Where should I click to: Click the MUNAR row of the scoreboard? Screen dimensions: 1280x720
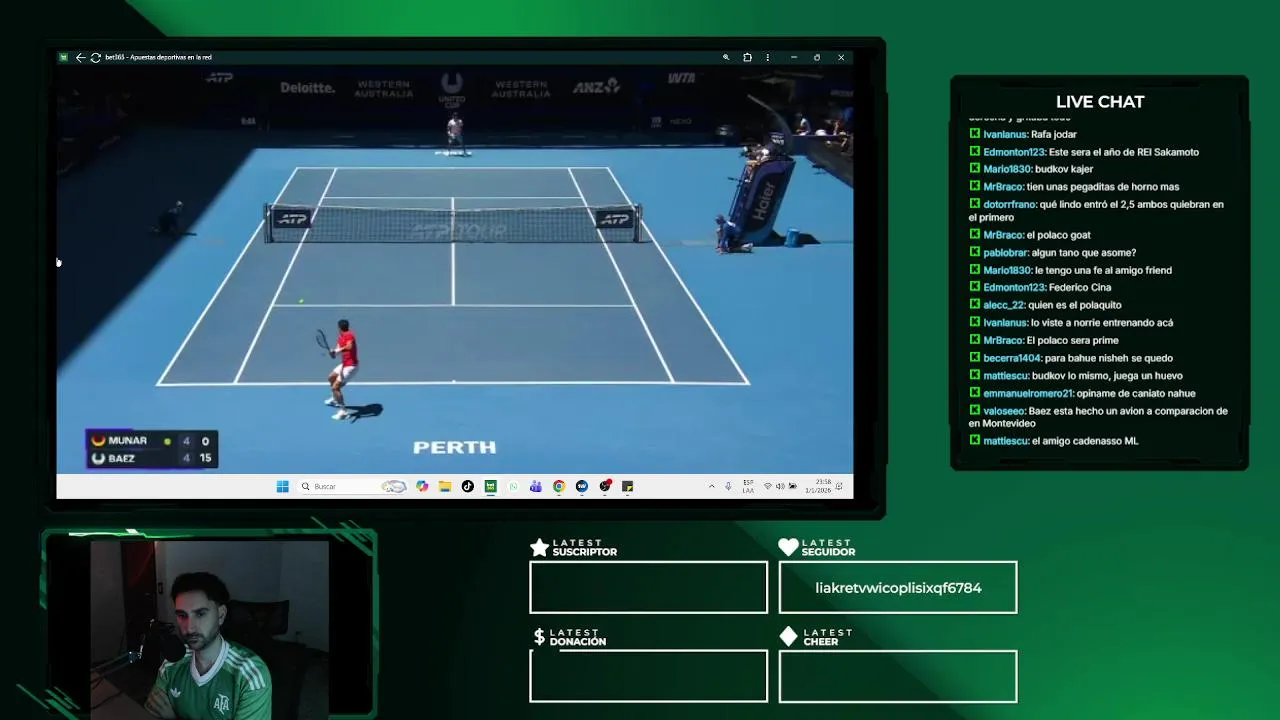[152, 440]
